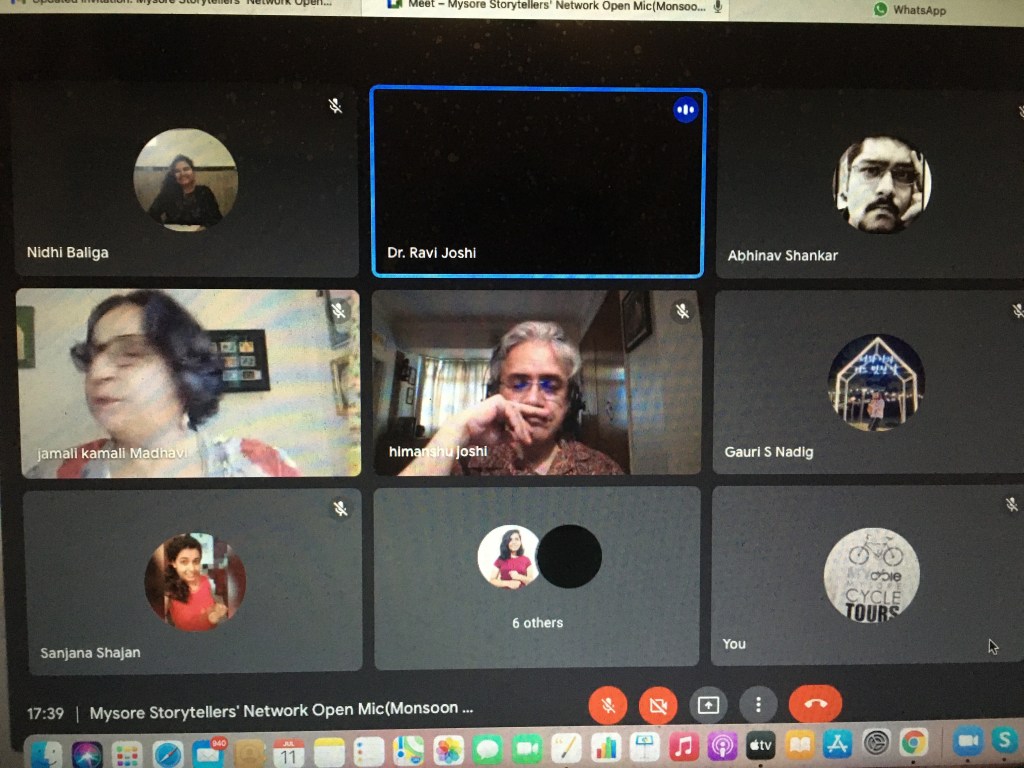This screenshot has height=768, width=1024.
Task: Launch the Music app from the dock
Action: coord(683,747)
